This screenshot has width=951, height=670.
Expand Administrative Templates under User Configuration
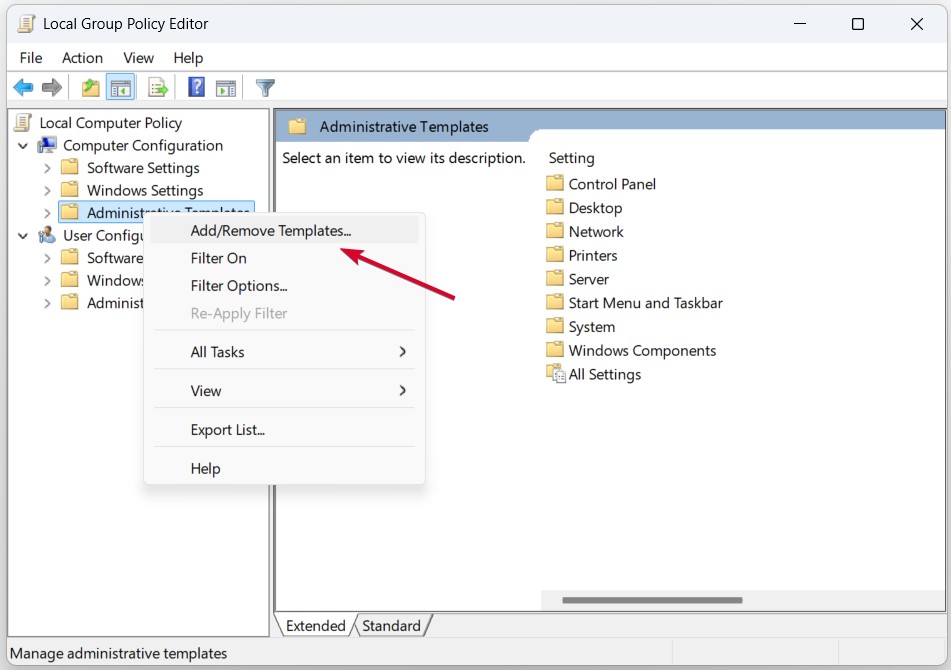[x=47, y=303]
